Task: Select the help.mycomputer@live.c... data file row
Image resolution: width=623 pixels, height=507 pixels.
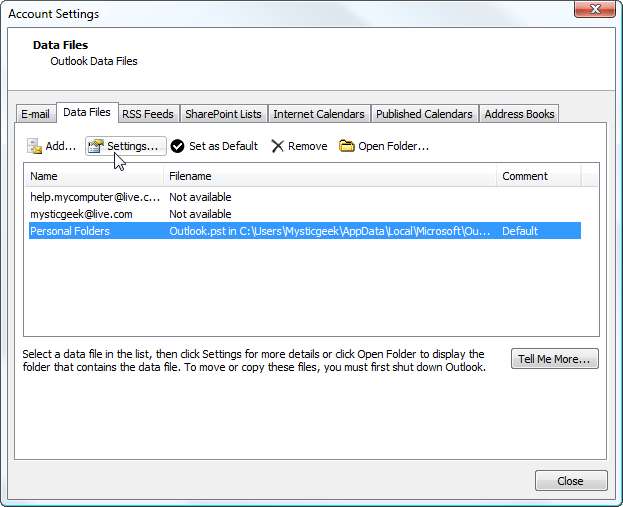Action: pos(305,197)
